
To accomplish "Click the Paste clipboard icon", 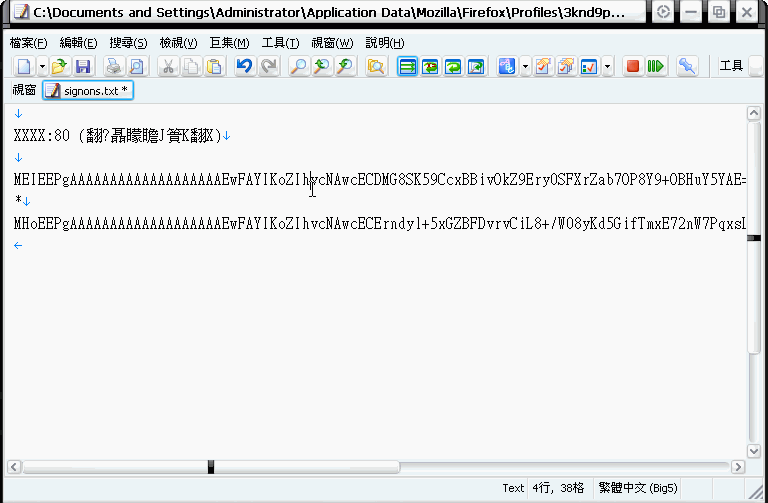I will (214, 66).
